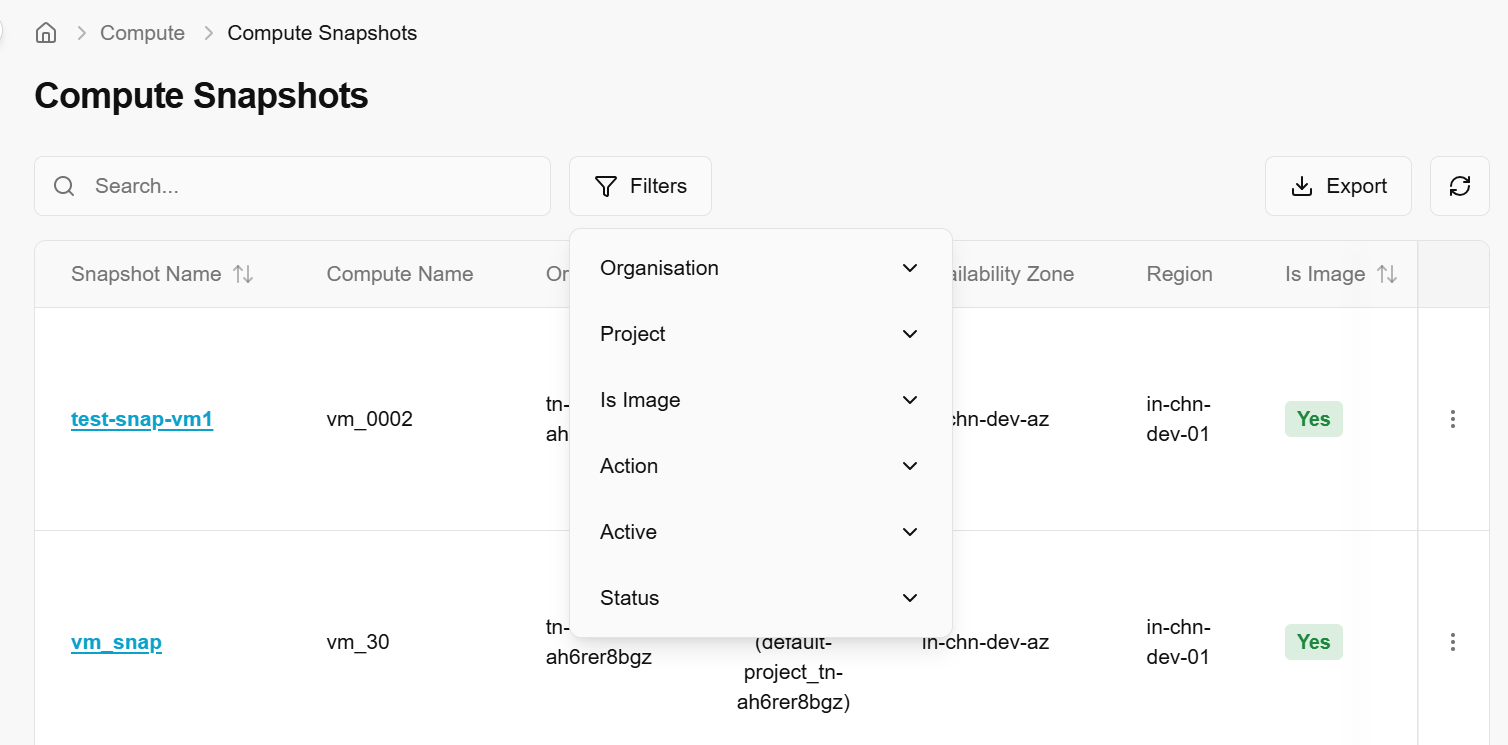Sort by Snapshot Name column arrows
This screenshot has height=745, width=1508.
tap(243, 274)
